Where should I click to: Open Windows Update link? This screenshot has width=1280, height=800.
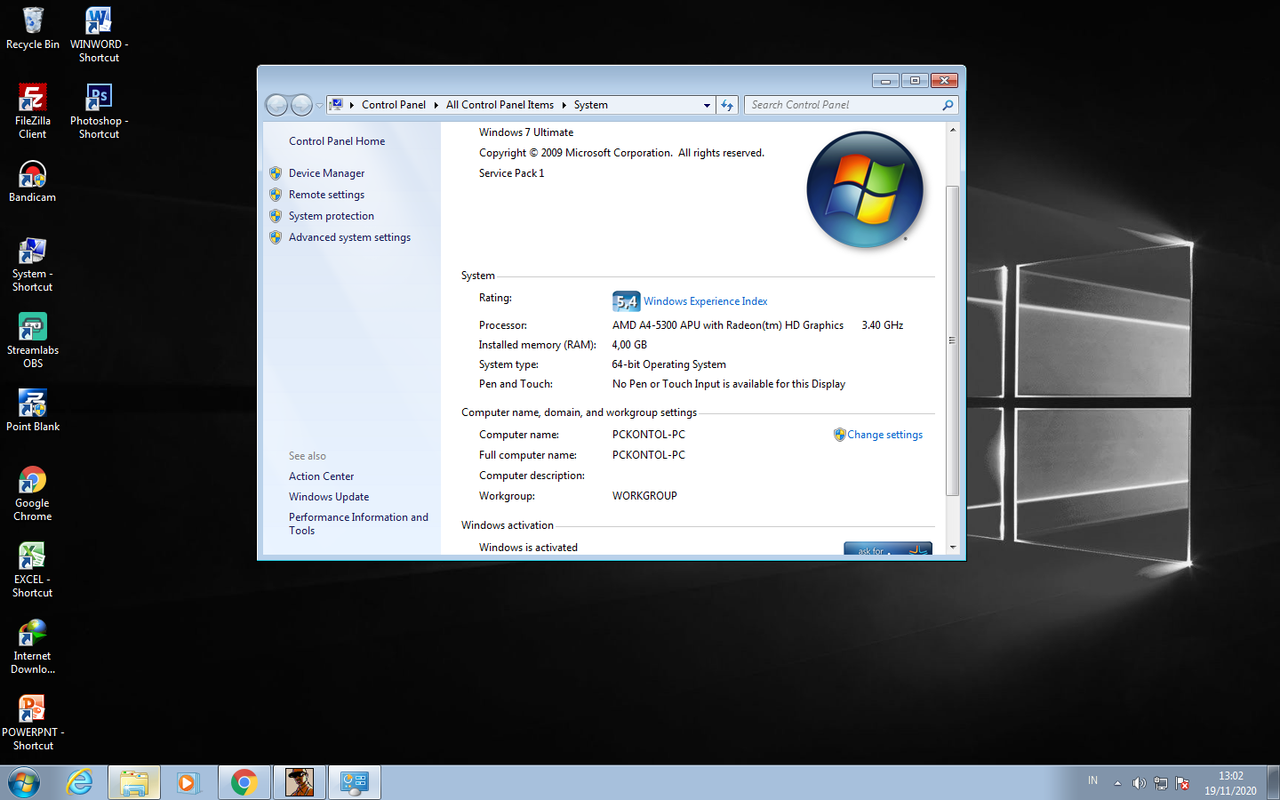(329, 497)
